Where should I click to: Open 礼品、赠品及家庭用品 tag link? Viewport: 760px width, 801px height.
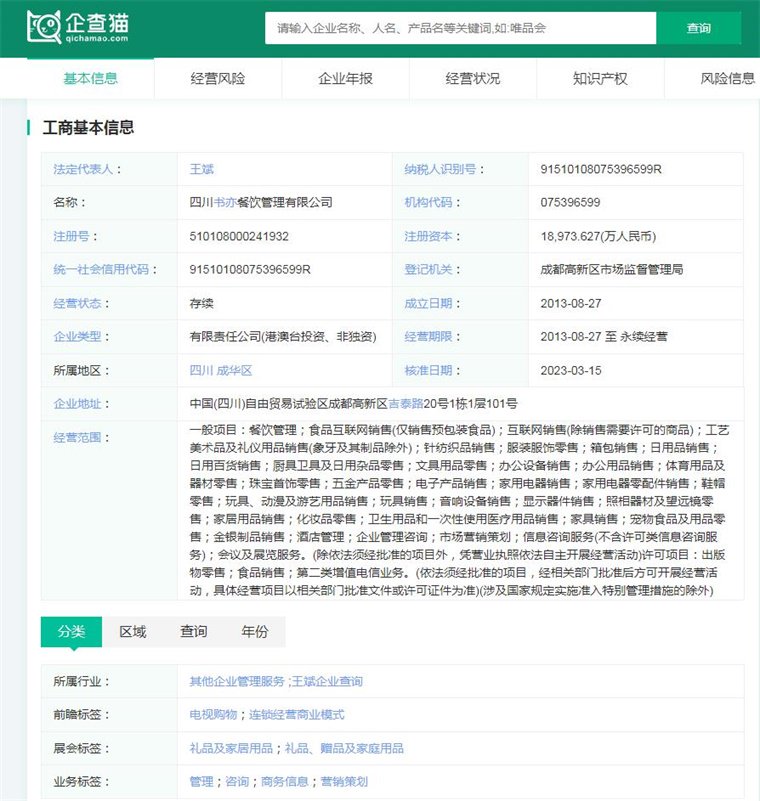(x=344, y=748)
